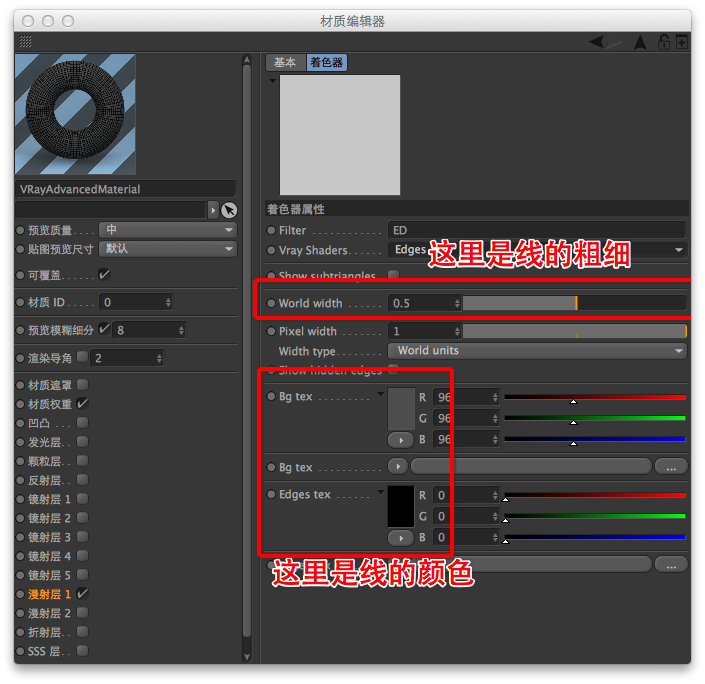Toggle the 预览模糊细分 checkbox
This screenshot has height=684, width=705.
coord(104,329)
